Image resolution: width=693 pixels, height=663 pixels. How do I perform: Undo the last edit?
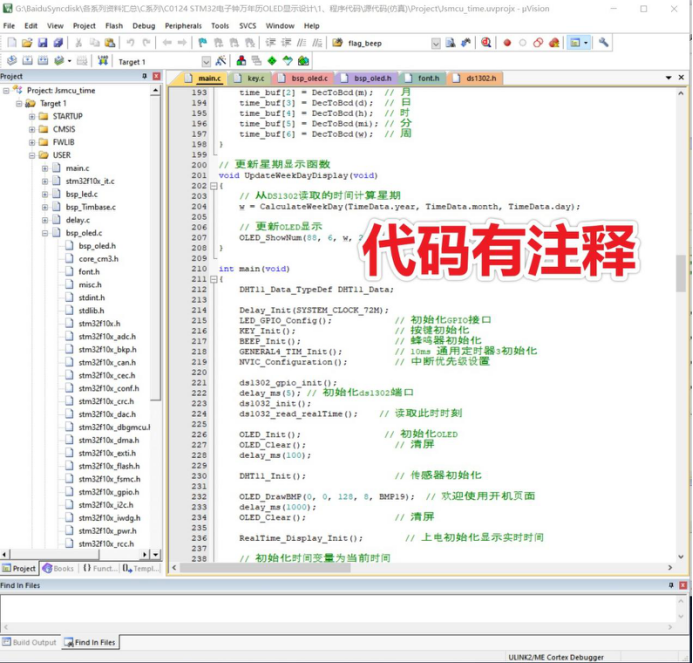pos(130,42)
